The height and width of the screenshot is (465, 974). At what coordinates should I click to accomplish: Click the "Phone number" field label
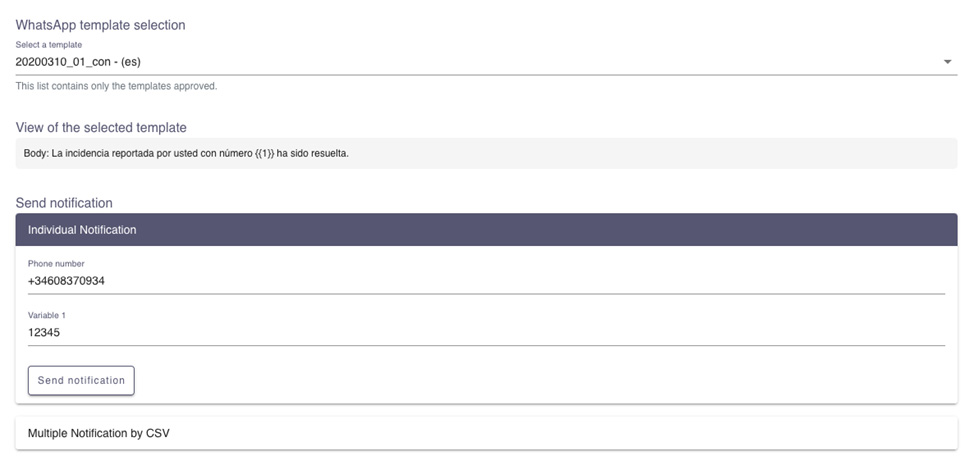tap(56, 264)
